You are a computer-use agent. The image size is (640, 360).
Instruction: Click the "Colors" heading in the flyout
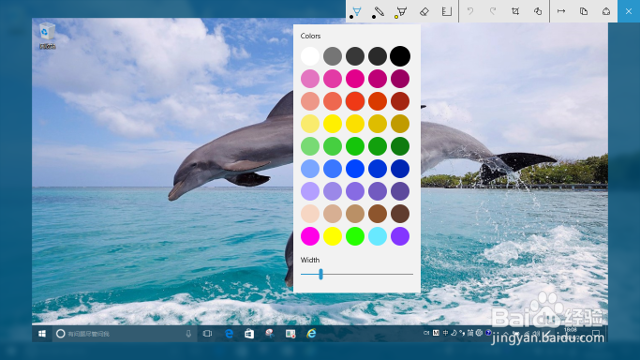click(x=311, y=36)
